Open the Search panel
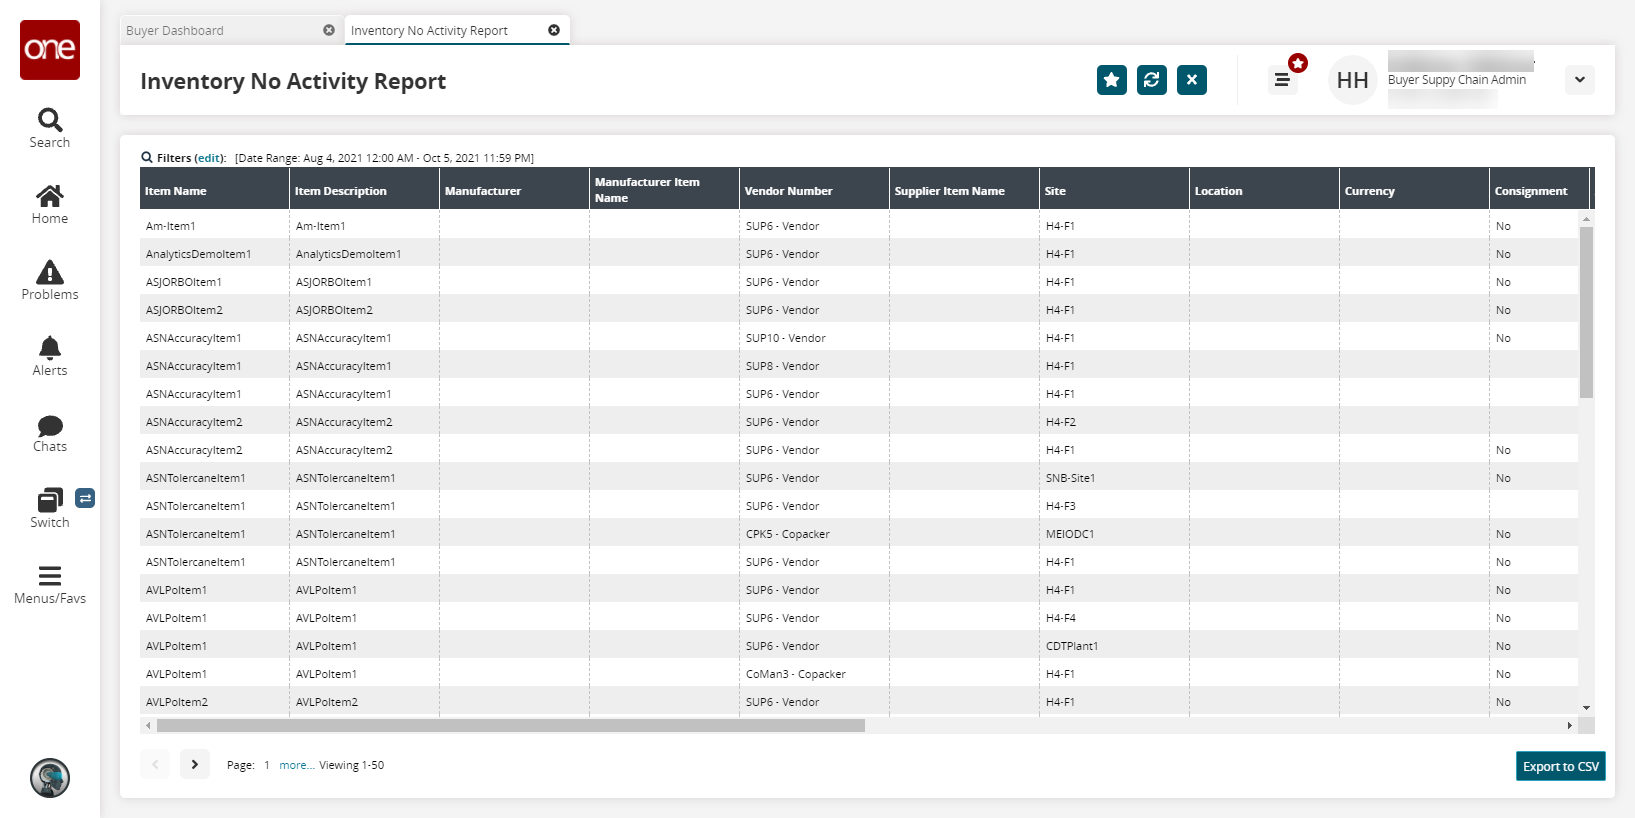This screenshot has width=1635, height=818. tap(50, 128)
